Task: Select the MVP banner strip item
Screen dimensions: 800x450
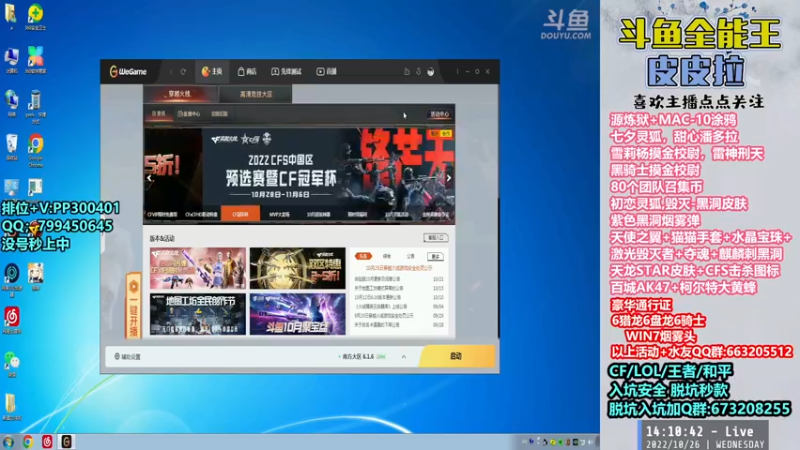Action: (279, 214)
